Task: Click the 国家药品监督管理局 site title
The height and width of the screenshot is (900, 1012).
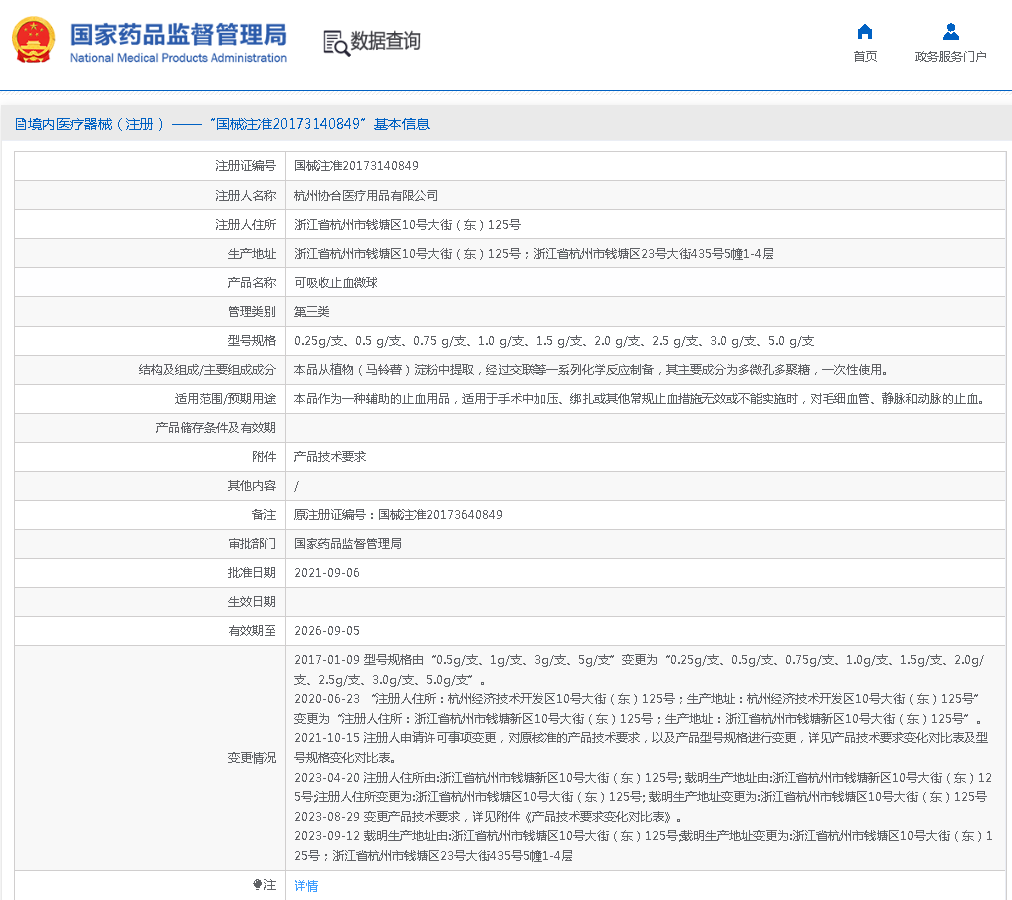Action: [178, 34]
